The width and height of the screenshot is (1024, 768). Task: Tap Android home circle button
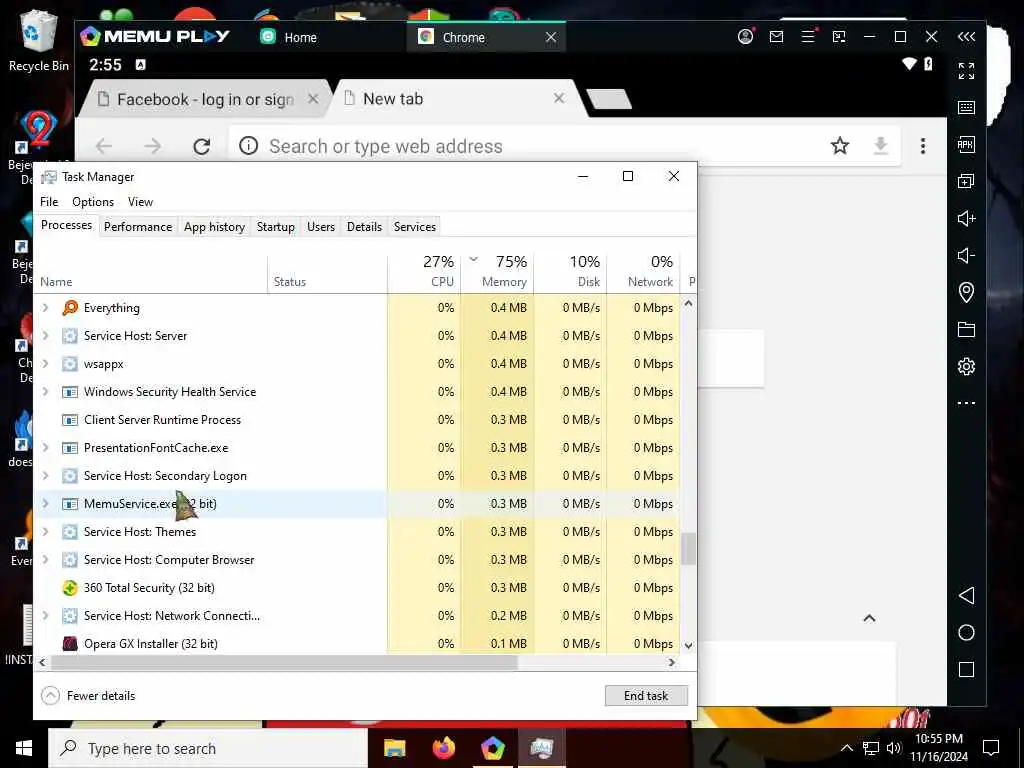click(966, 632)
